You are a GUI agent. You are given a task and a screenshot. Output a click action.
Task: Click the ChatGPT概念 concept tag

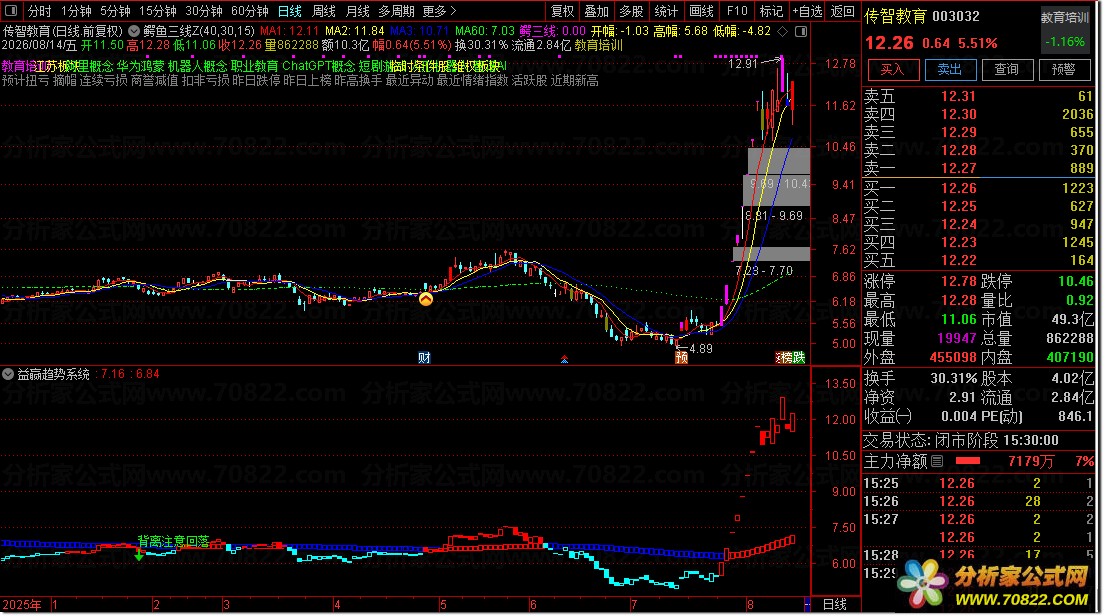tap(319, 66)
